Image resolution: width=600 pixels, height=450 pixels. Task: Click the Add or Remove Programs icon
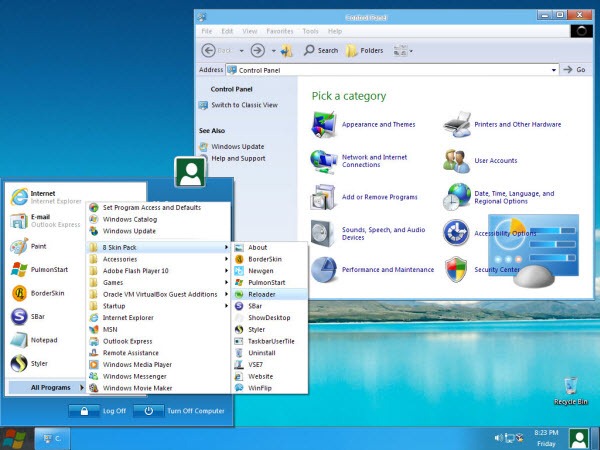pyautogui.click(x=323, y=197)
